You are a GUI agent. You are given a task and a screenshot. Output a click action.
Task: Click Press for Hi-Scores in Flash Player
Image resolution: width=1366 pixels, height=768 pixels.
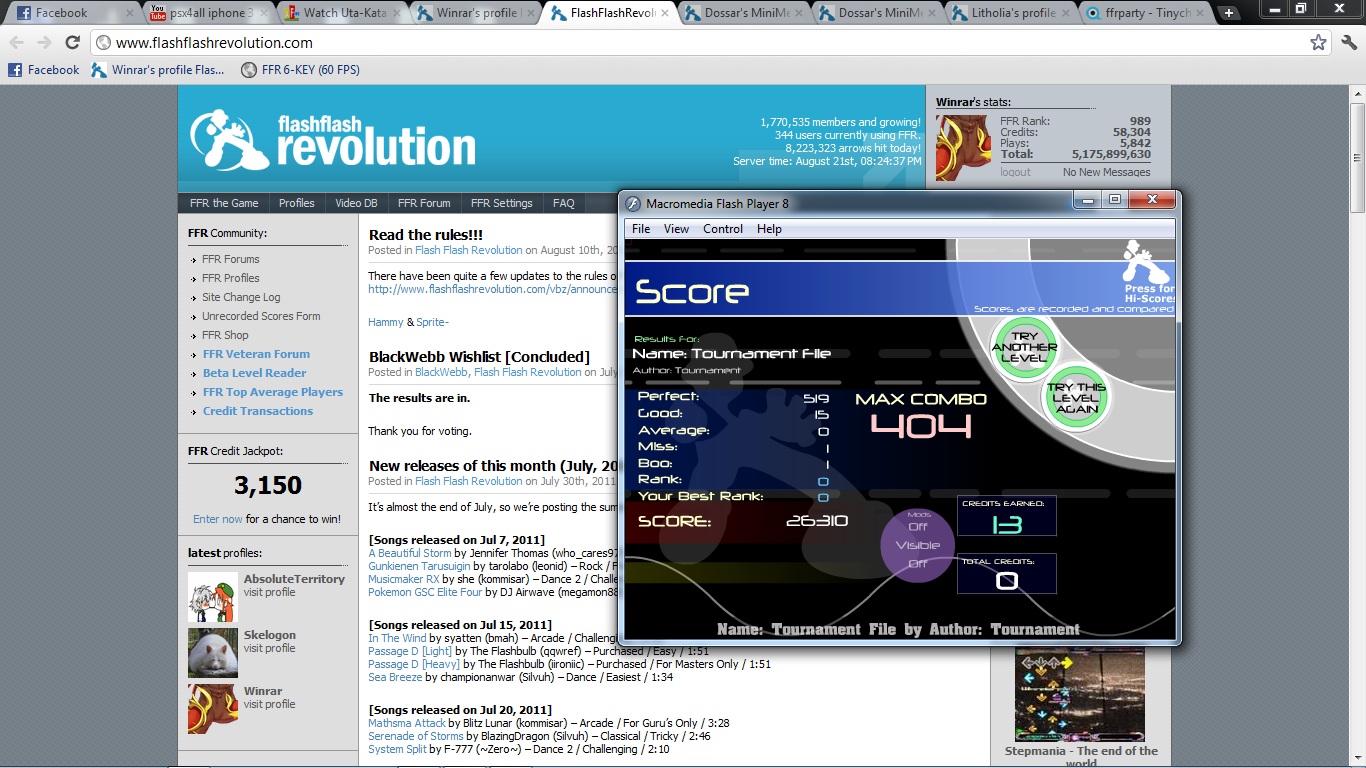click(x=1147, y=271)
